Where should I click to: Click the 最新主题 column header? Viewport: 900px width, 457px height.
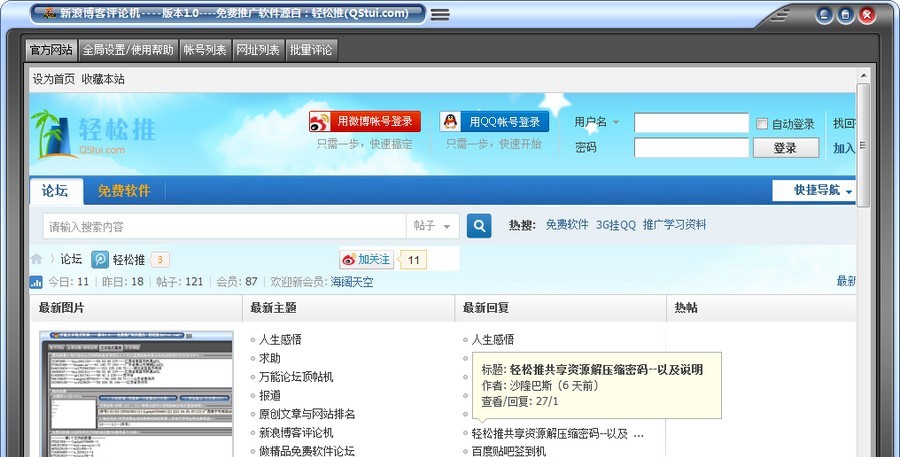(273, 308)
